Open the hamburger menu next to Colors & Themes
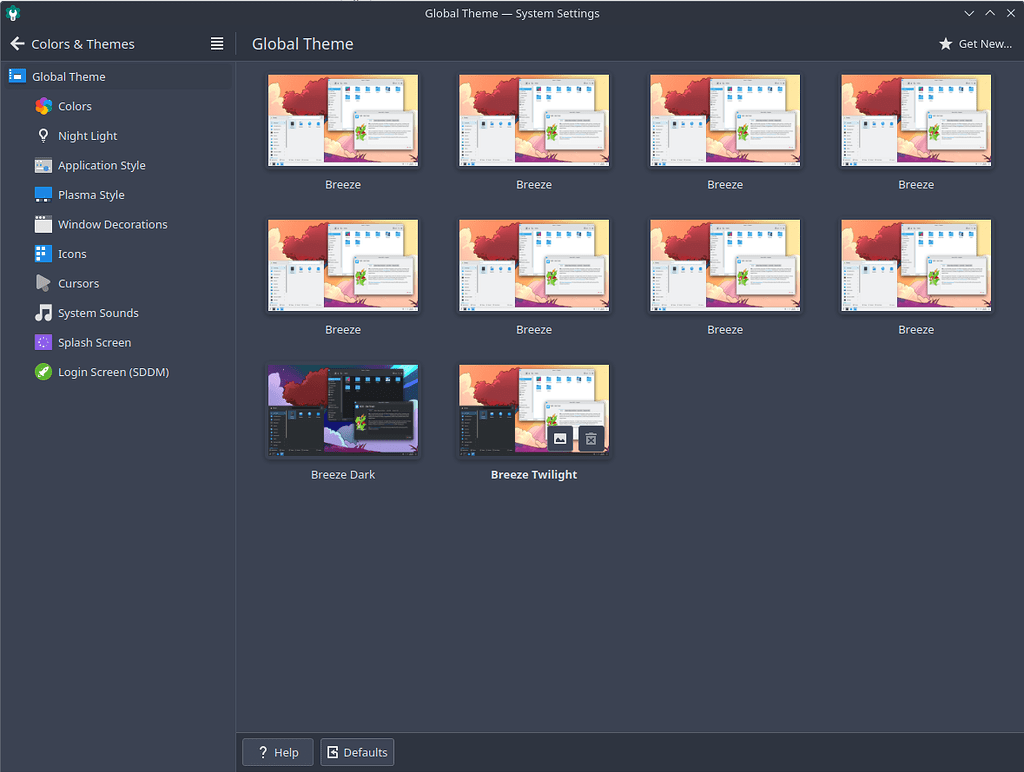The image size is (1024, 772). 216,43
